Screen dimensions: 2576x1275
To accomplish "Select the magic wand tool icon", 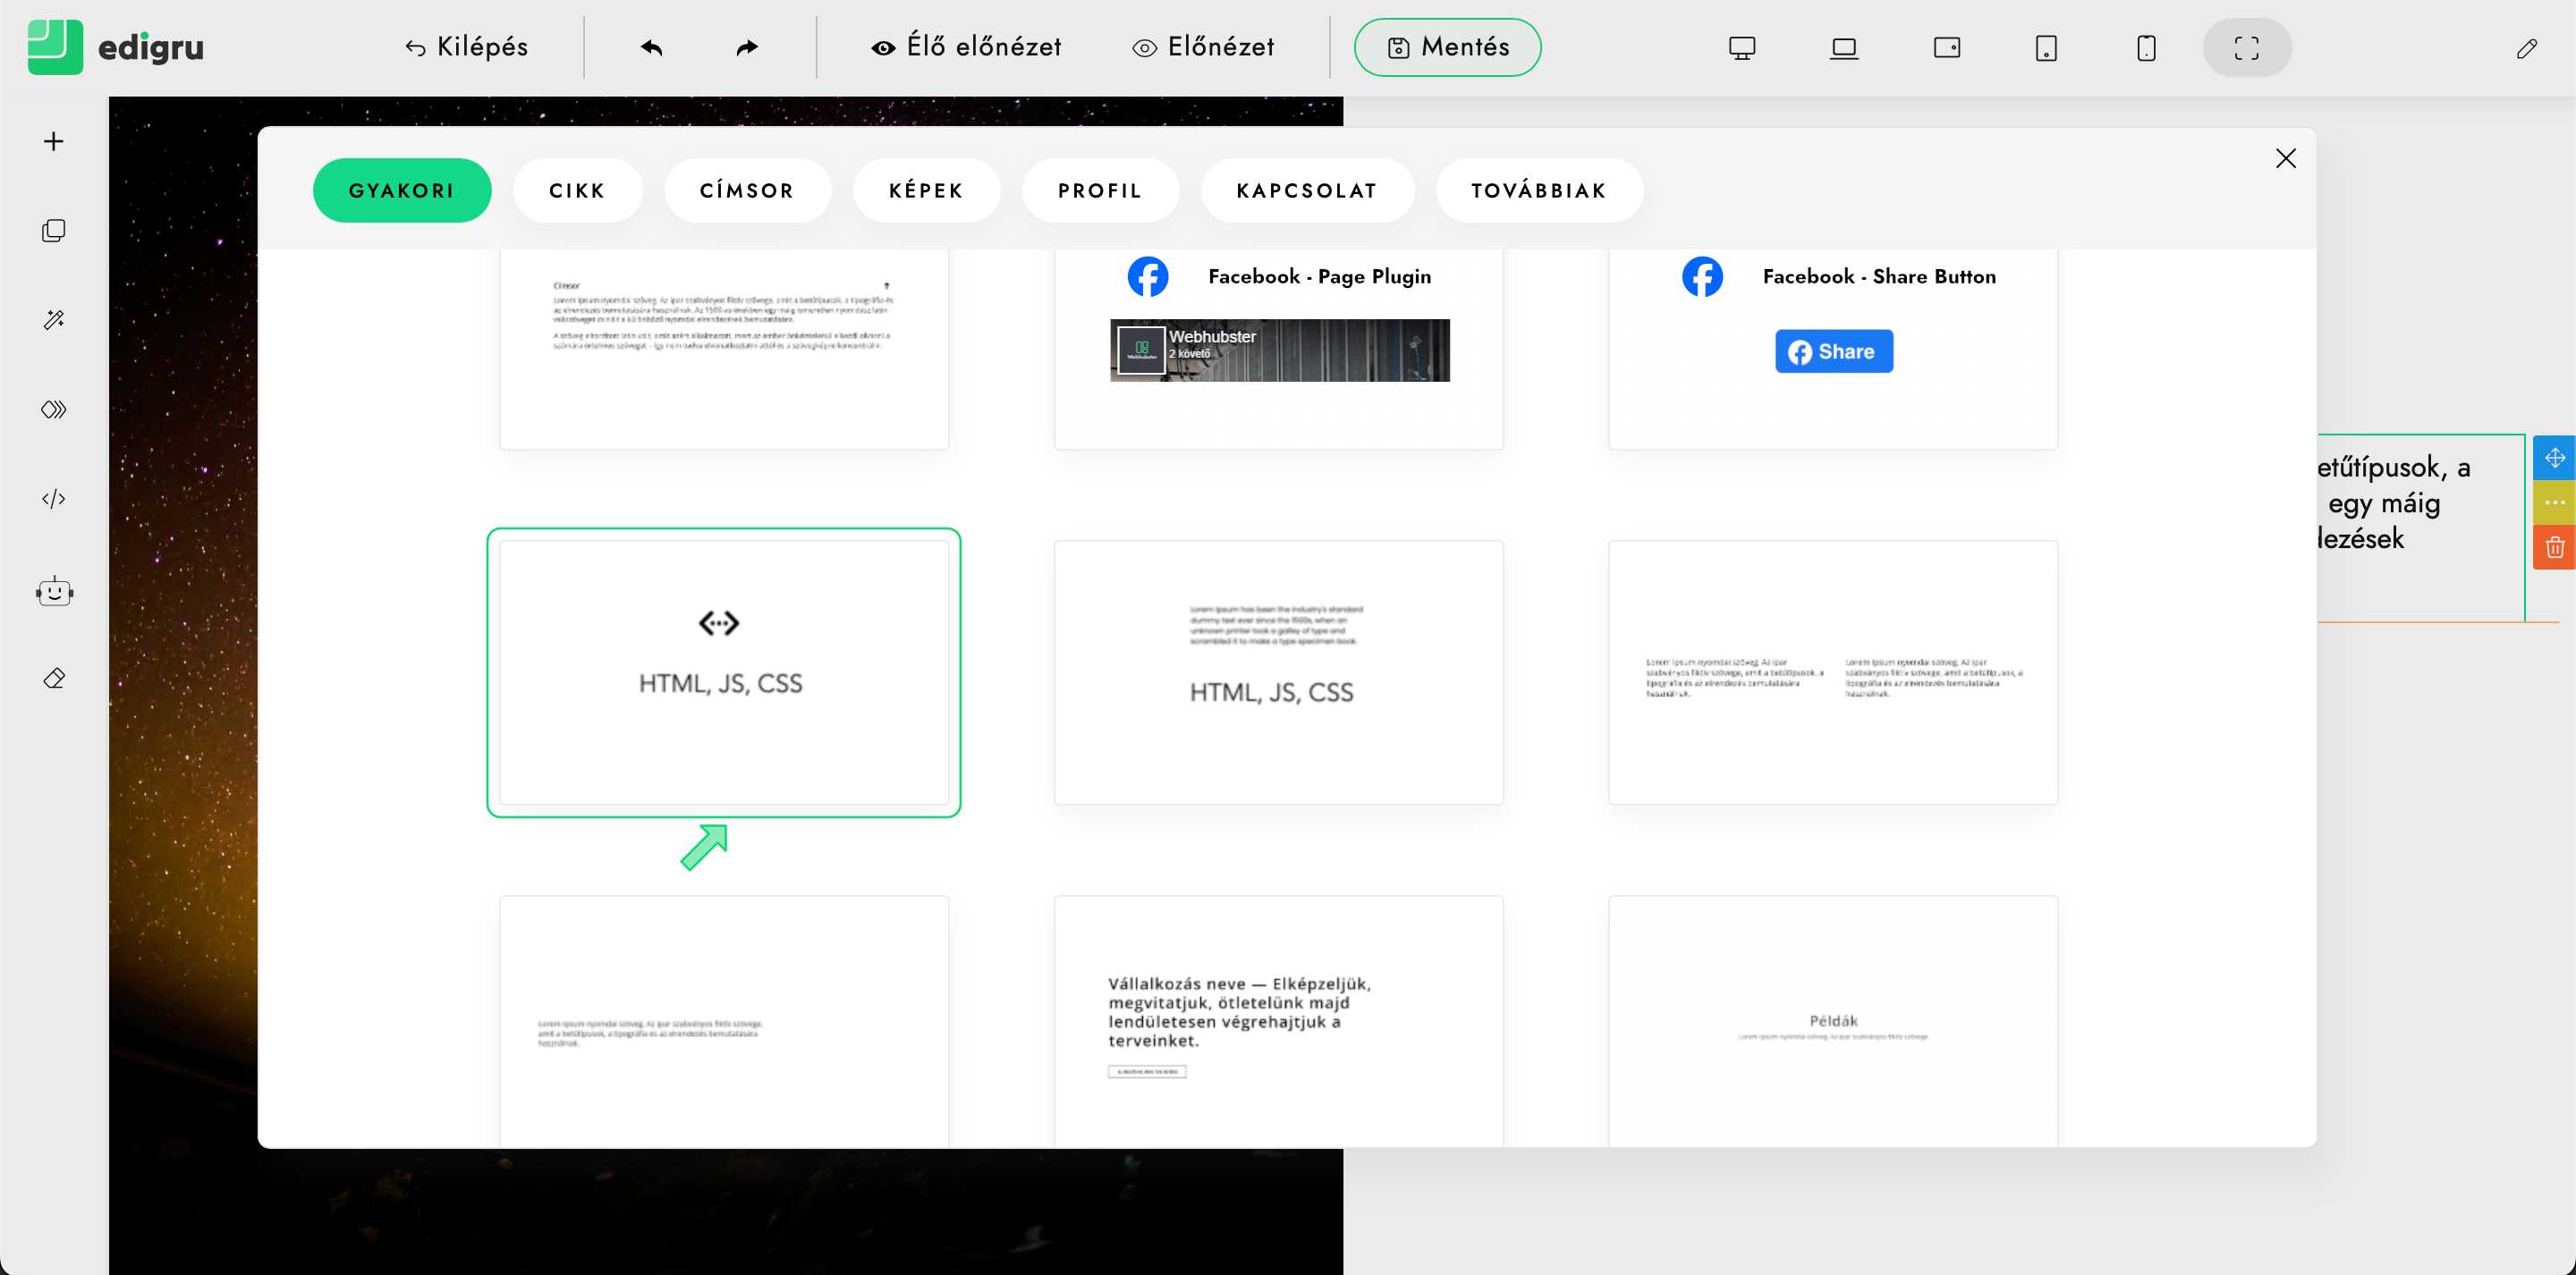I will click(x=54, y=320).
